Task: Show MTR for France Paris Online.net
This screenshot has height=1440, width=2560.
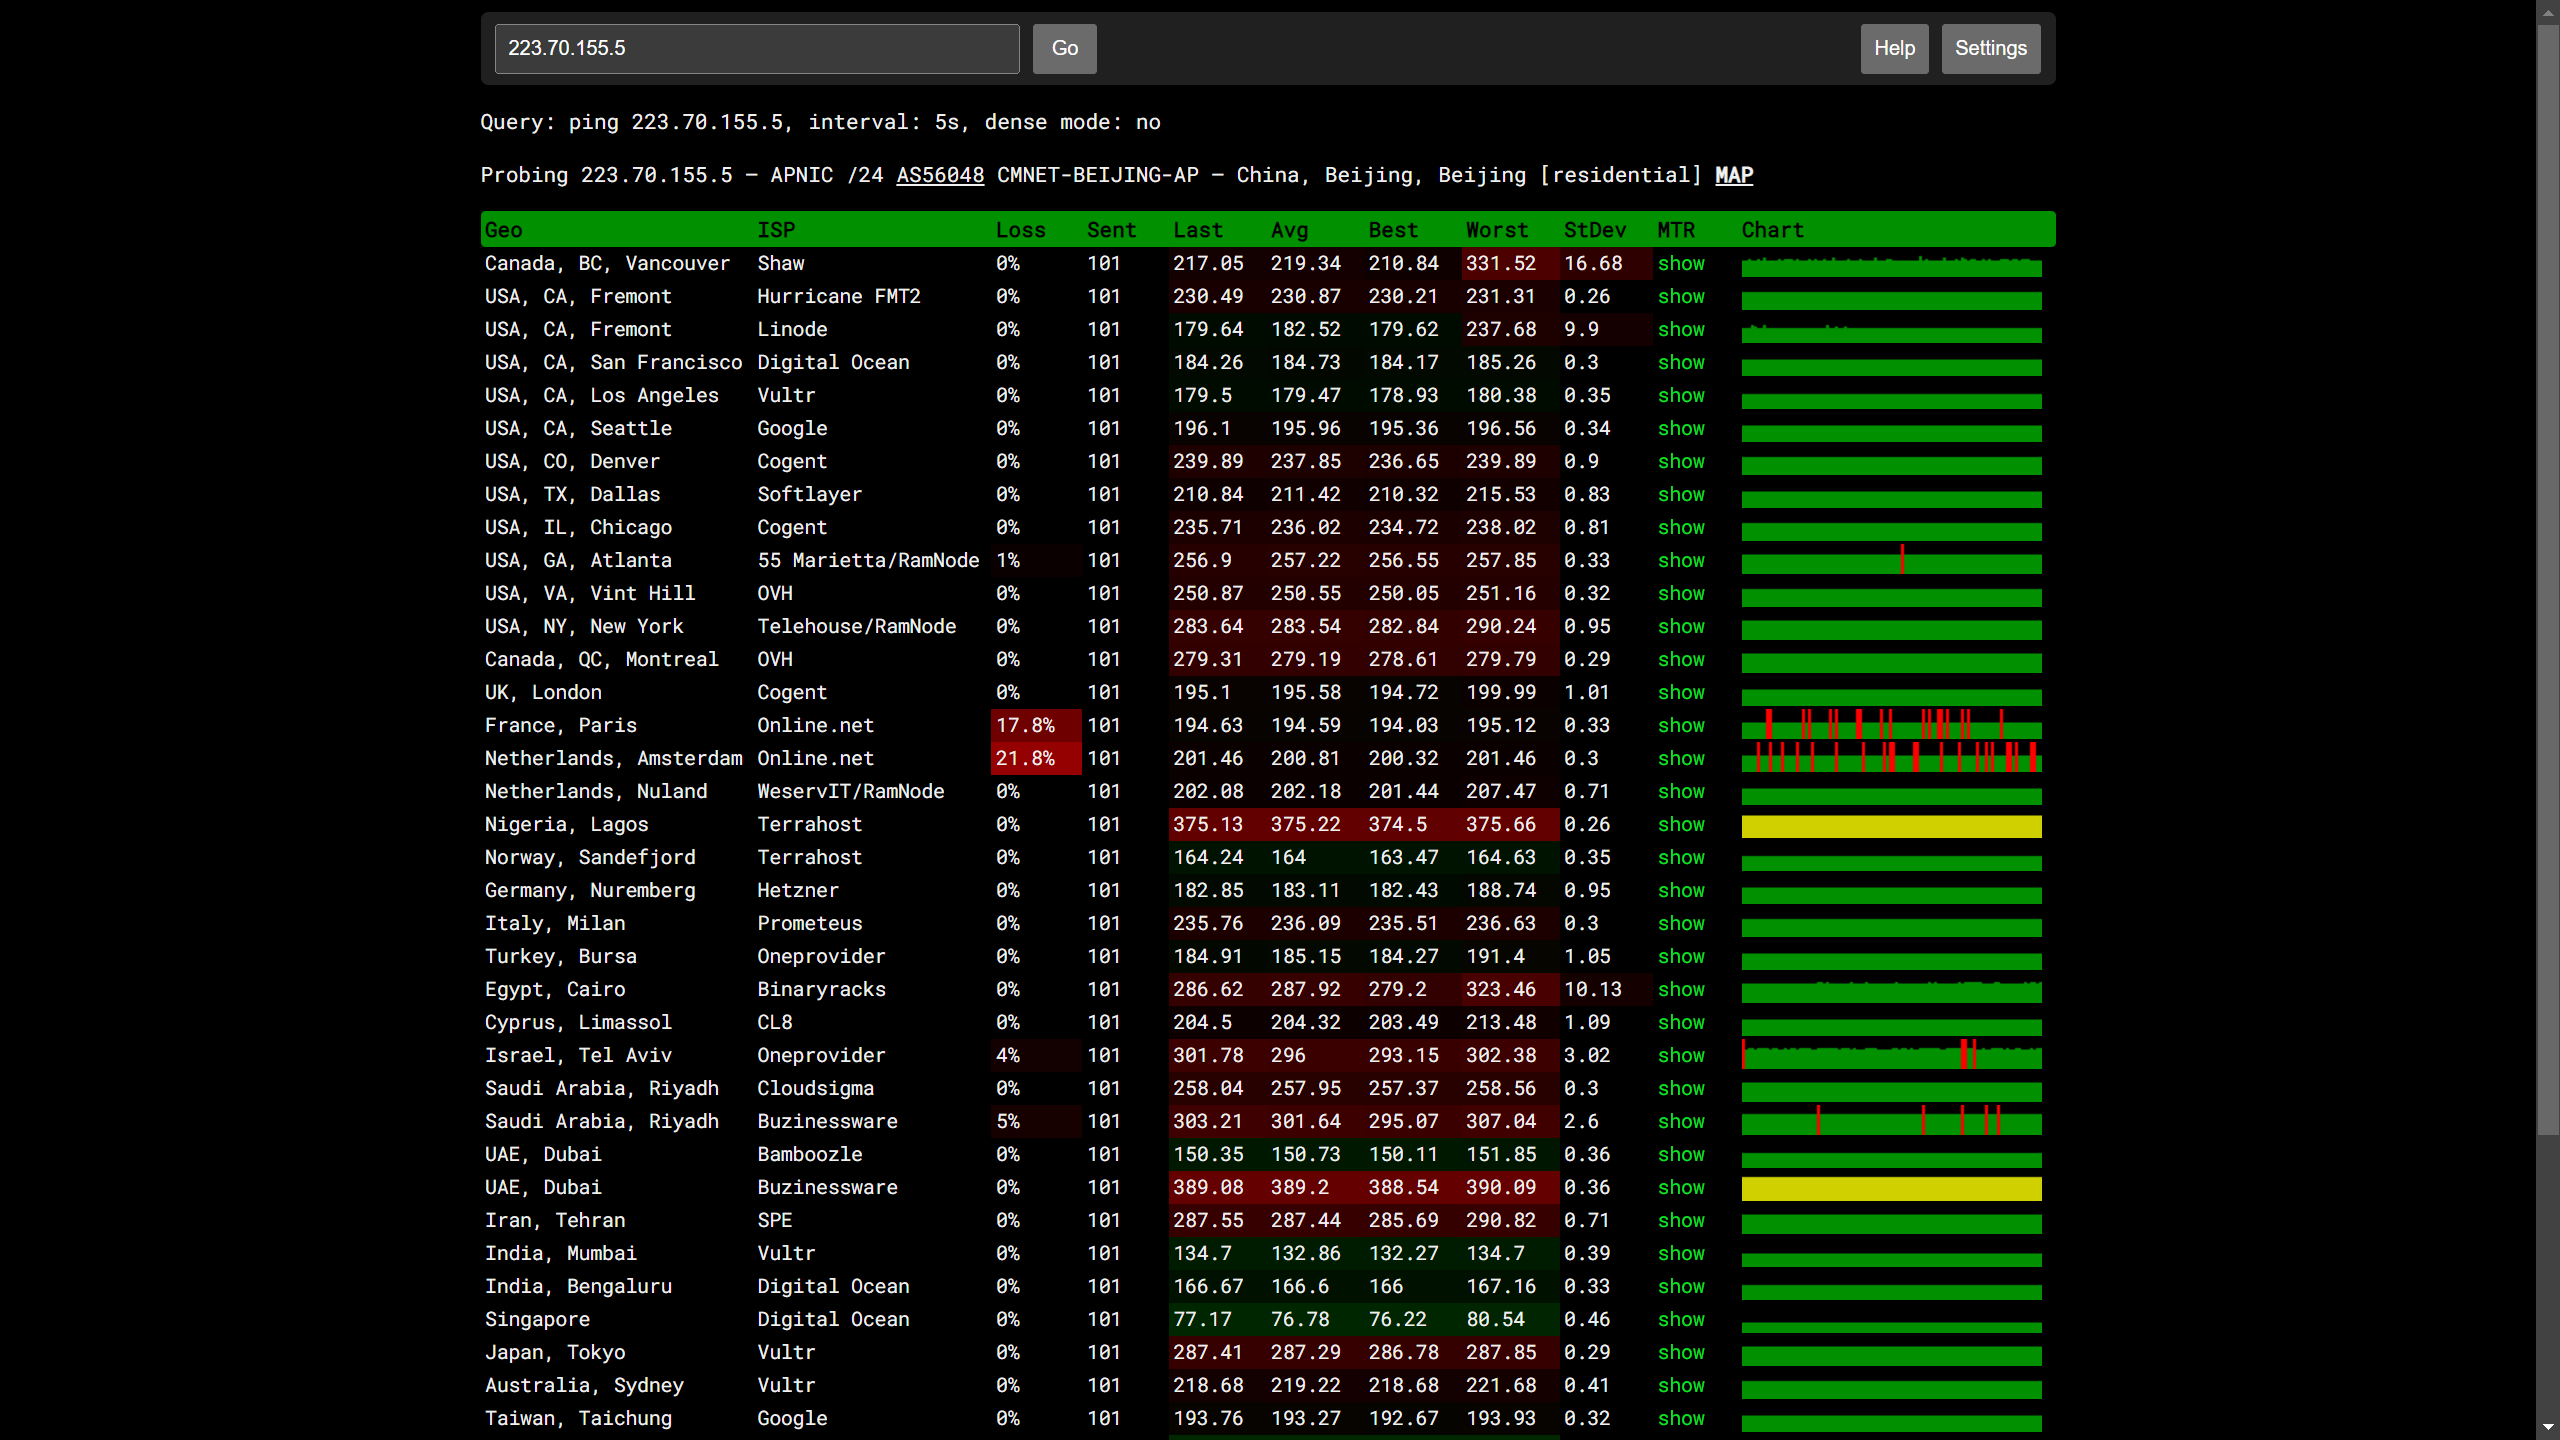Action: pyautogui.click(x=1680, y=725)
